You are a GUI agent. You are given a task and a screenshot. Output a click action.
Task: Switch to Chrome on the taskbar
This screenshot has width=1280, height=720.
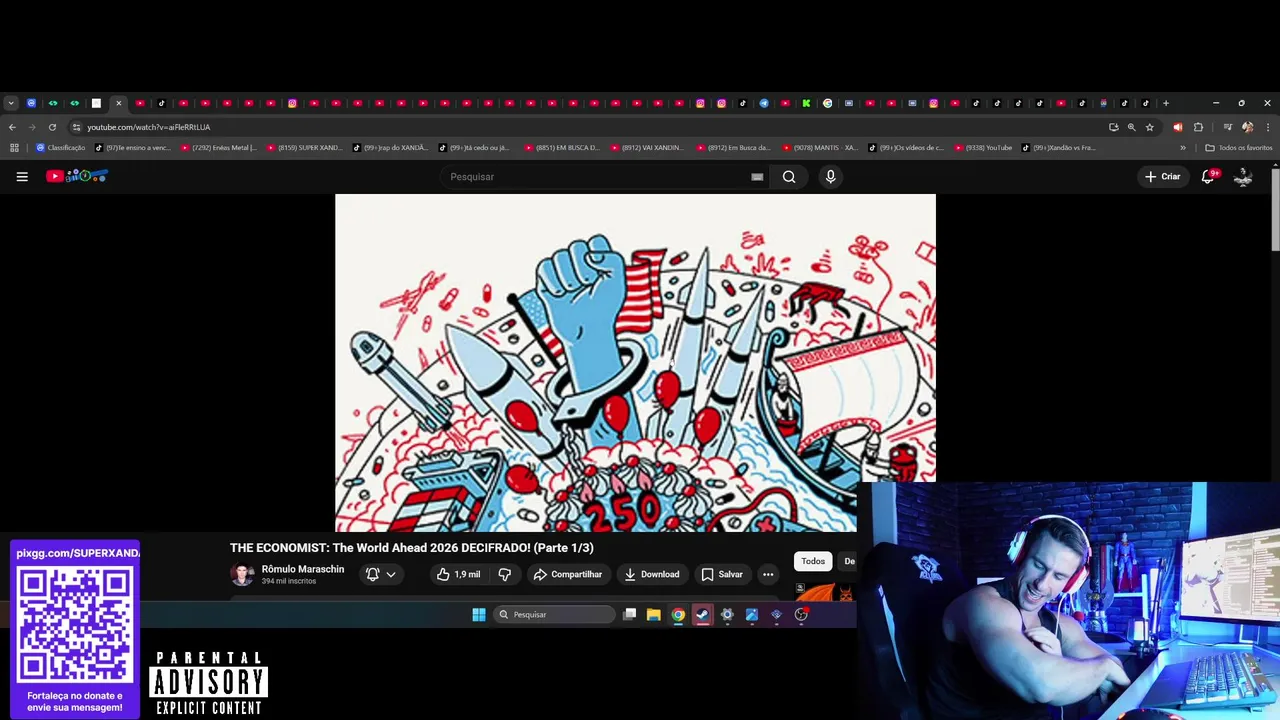(678, 615)
